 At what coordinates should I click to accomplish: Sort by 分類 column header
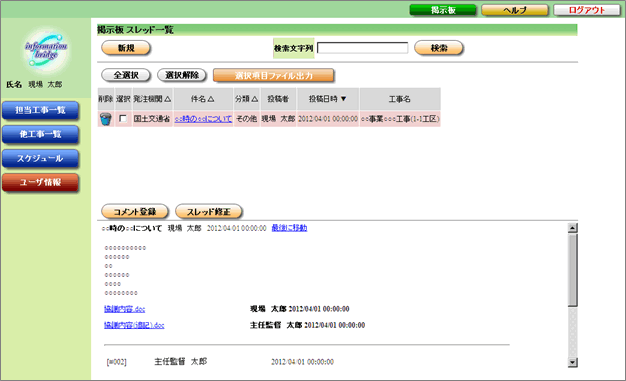246,99
